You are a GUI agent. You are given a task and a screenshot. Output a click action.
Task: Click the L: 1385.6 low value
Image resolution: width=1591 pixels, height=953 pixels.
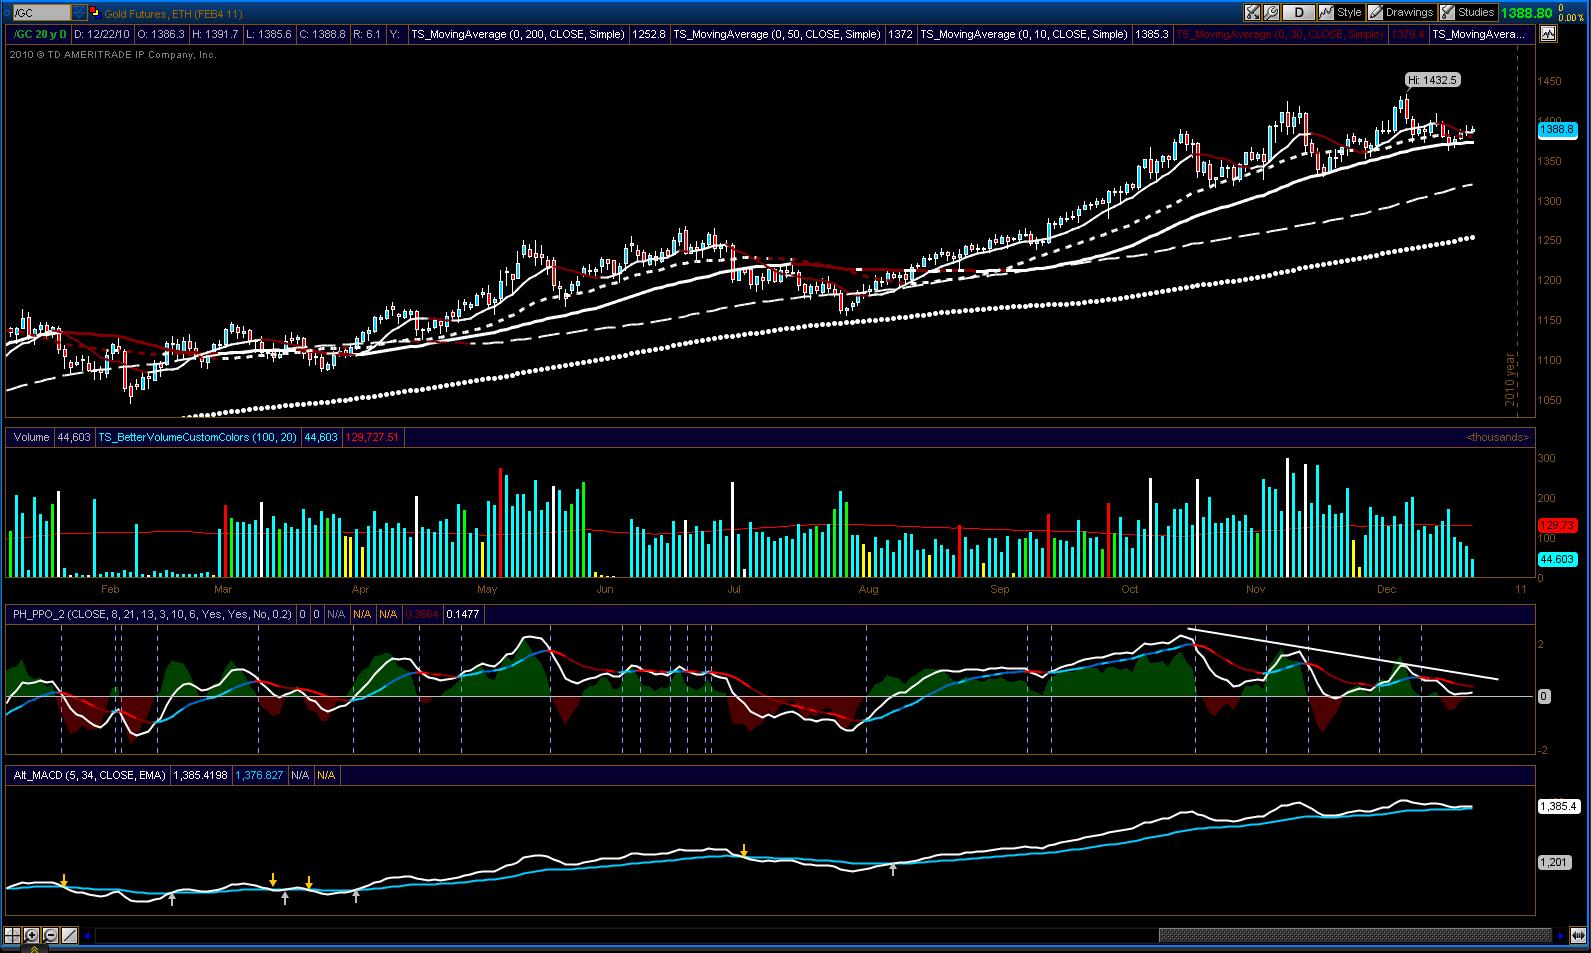coord(270,34)
